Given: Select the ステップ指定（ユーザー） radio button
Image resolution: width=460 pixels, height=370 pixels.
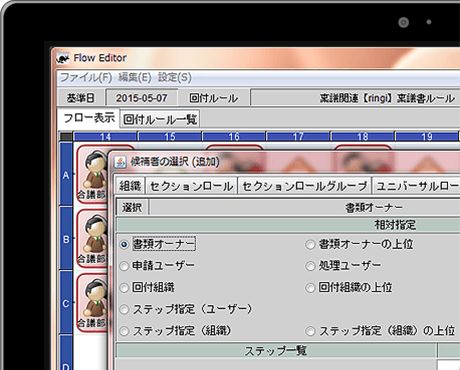Looking at the screenshot, I should click(124, 309).
